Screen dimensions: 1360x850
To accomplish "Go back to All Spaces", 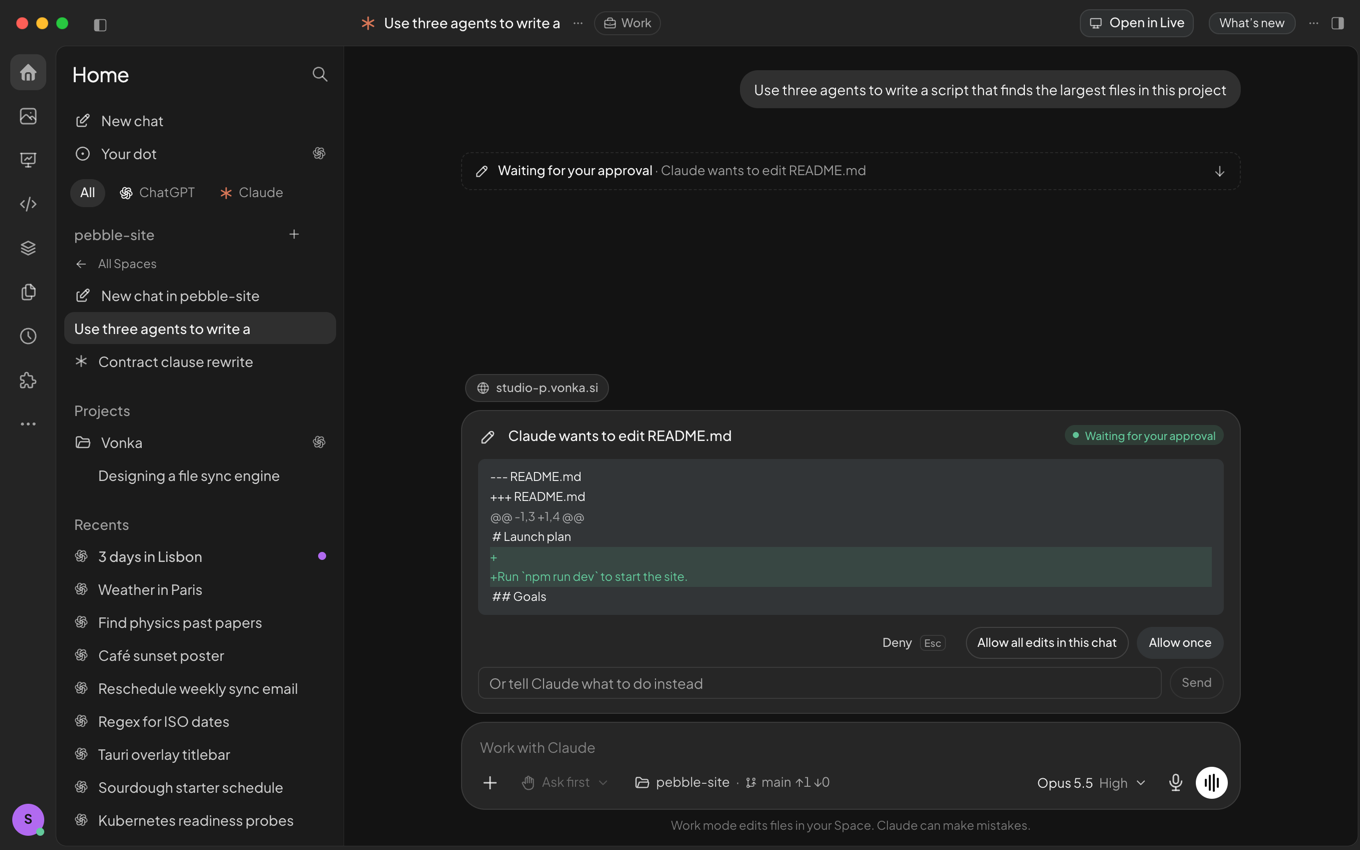I will [116, 264].
